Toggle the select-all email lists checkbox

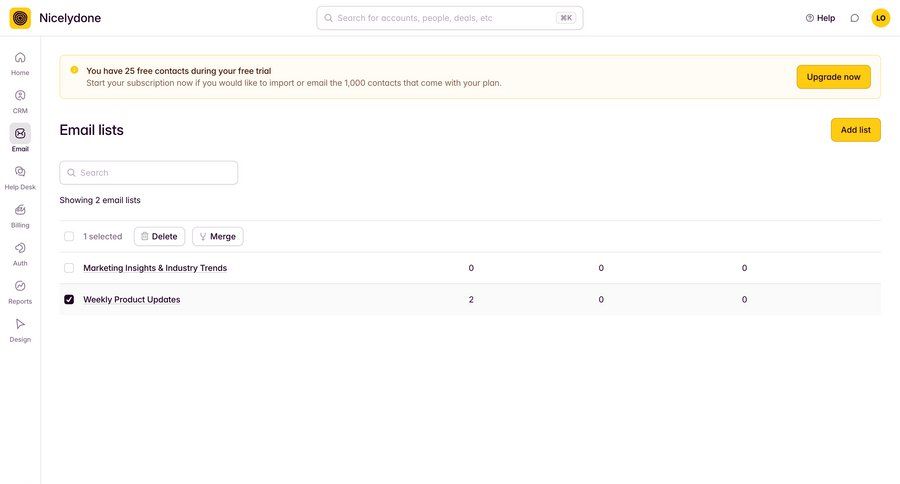(x=69, y=237)
